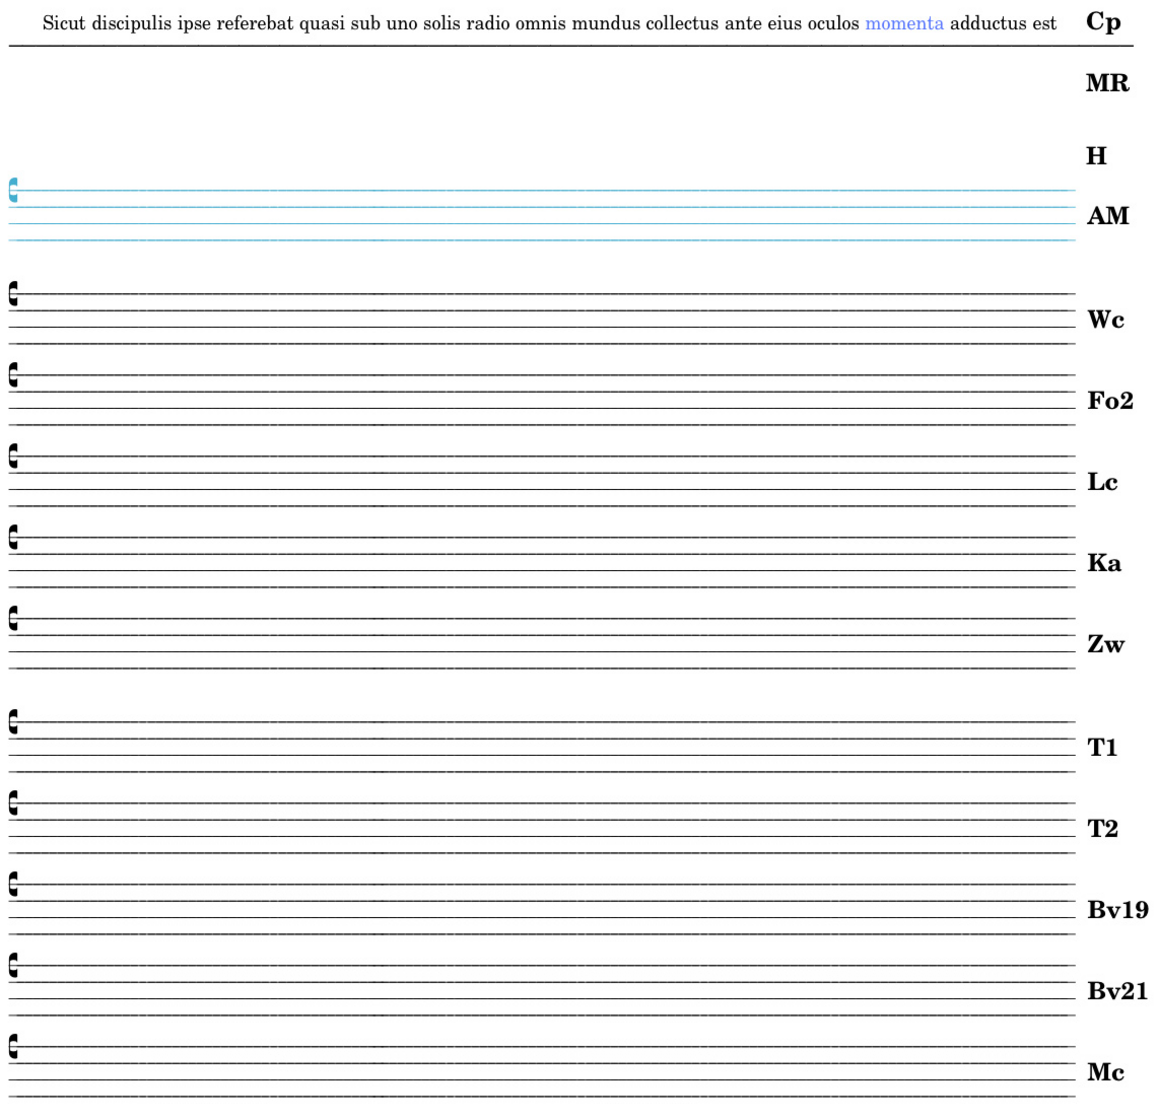The width and height of the screenshot is (1159, 1120).
Task: Select the Cp source label
Action: pyautogui.click(x=1103, y=22)
